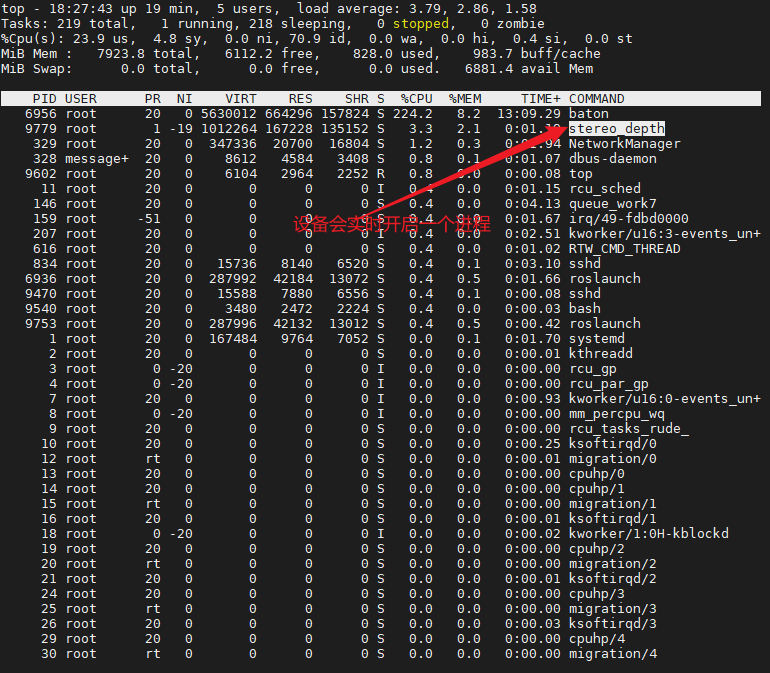The image size is (770, 673).
Task: Select the R state of top process
Action: 381,174
